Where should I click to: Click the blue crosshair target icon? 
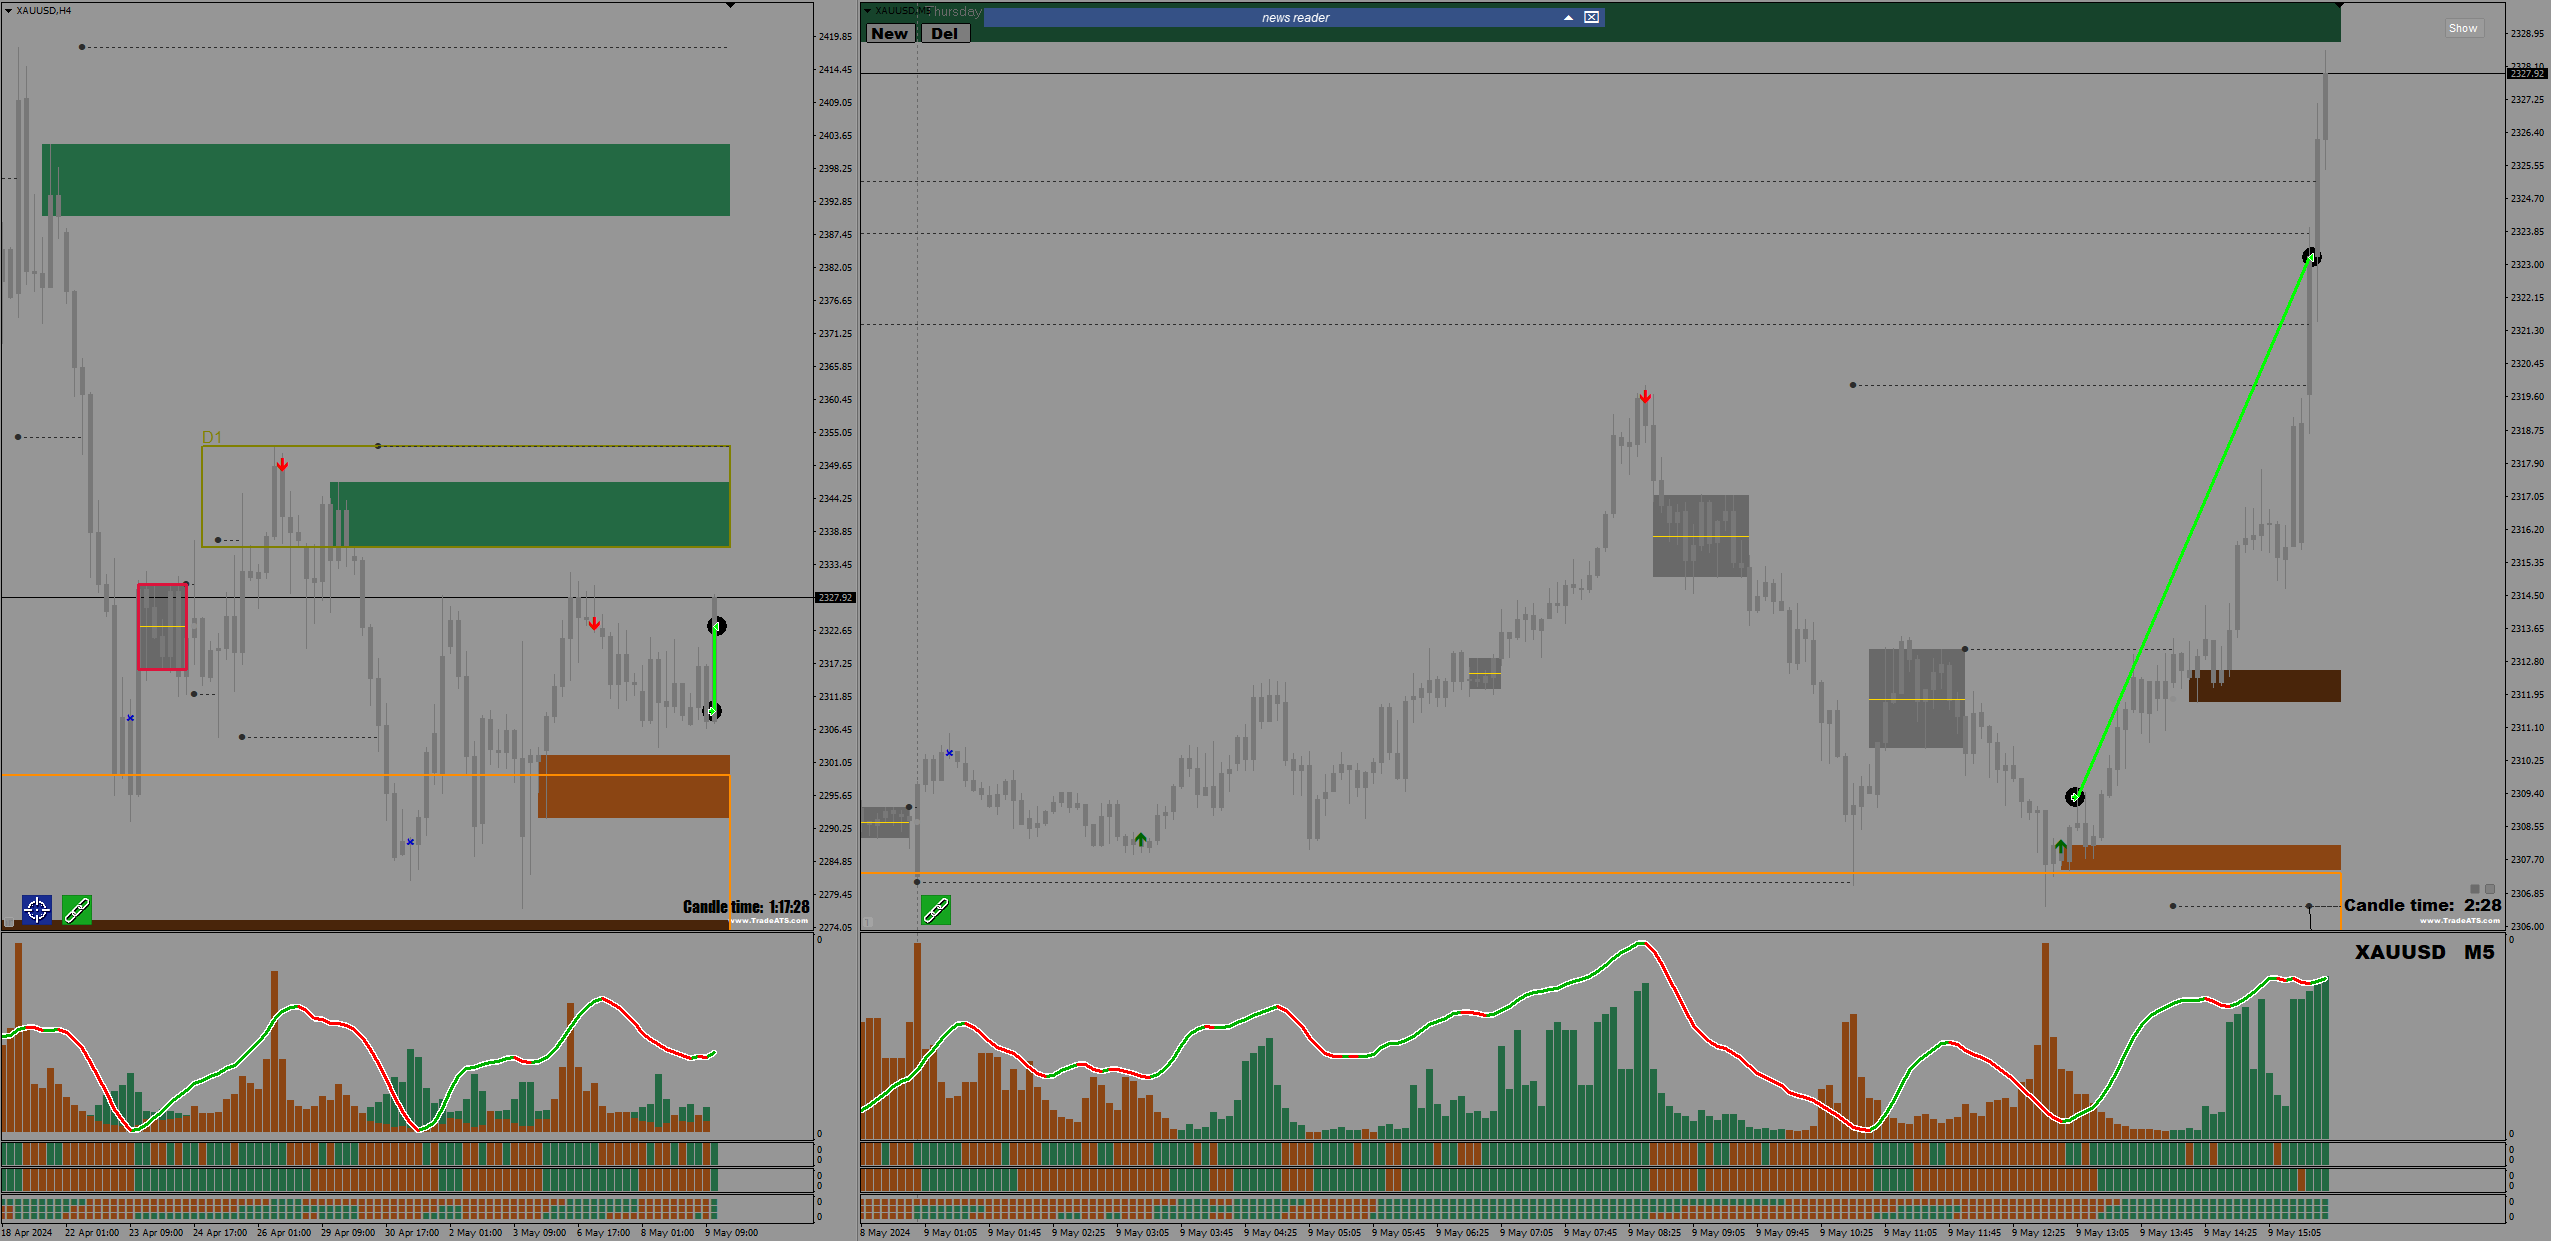[x=37, y=910]
